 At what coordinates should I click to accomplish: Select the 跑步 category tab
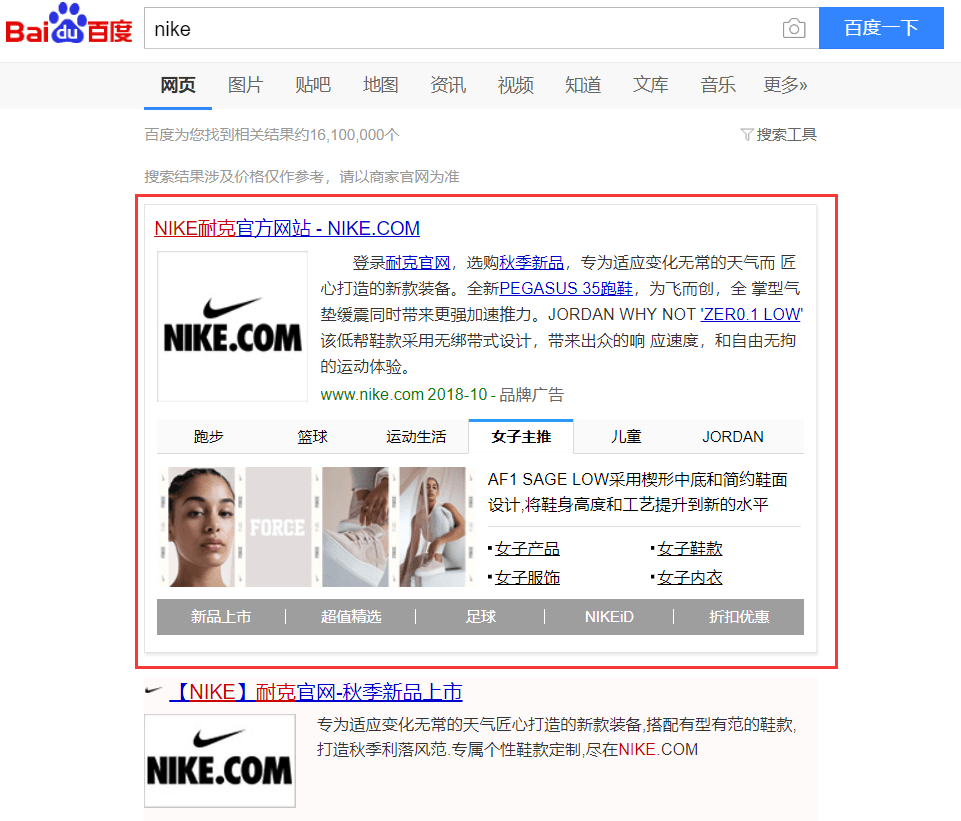coord(208,436)
